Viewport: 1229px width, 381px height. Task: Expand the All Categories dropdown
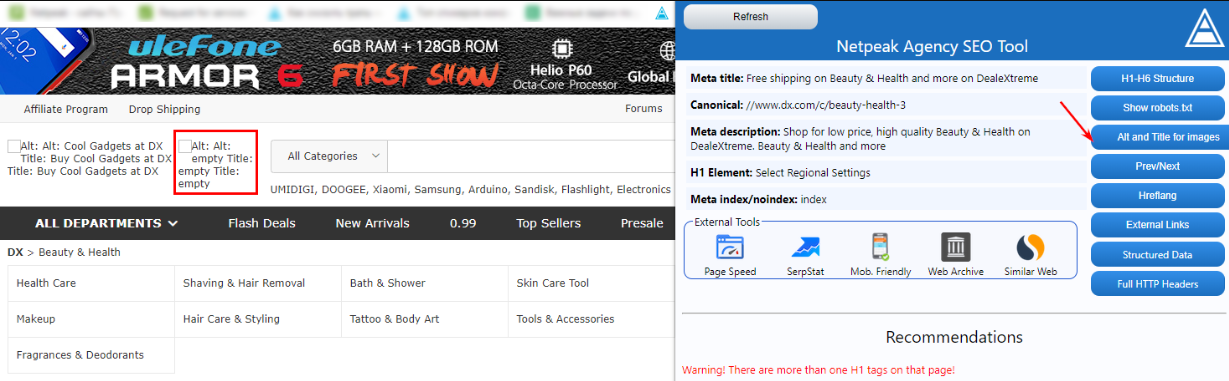(x=330, y=156)
